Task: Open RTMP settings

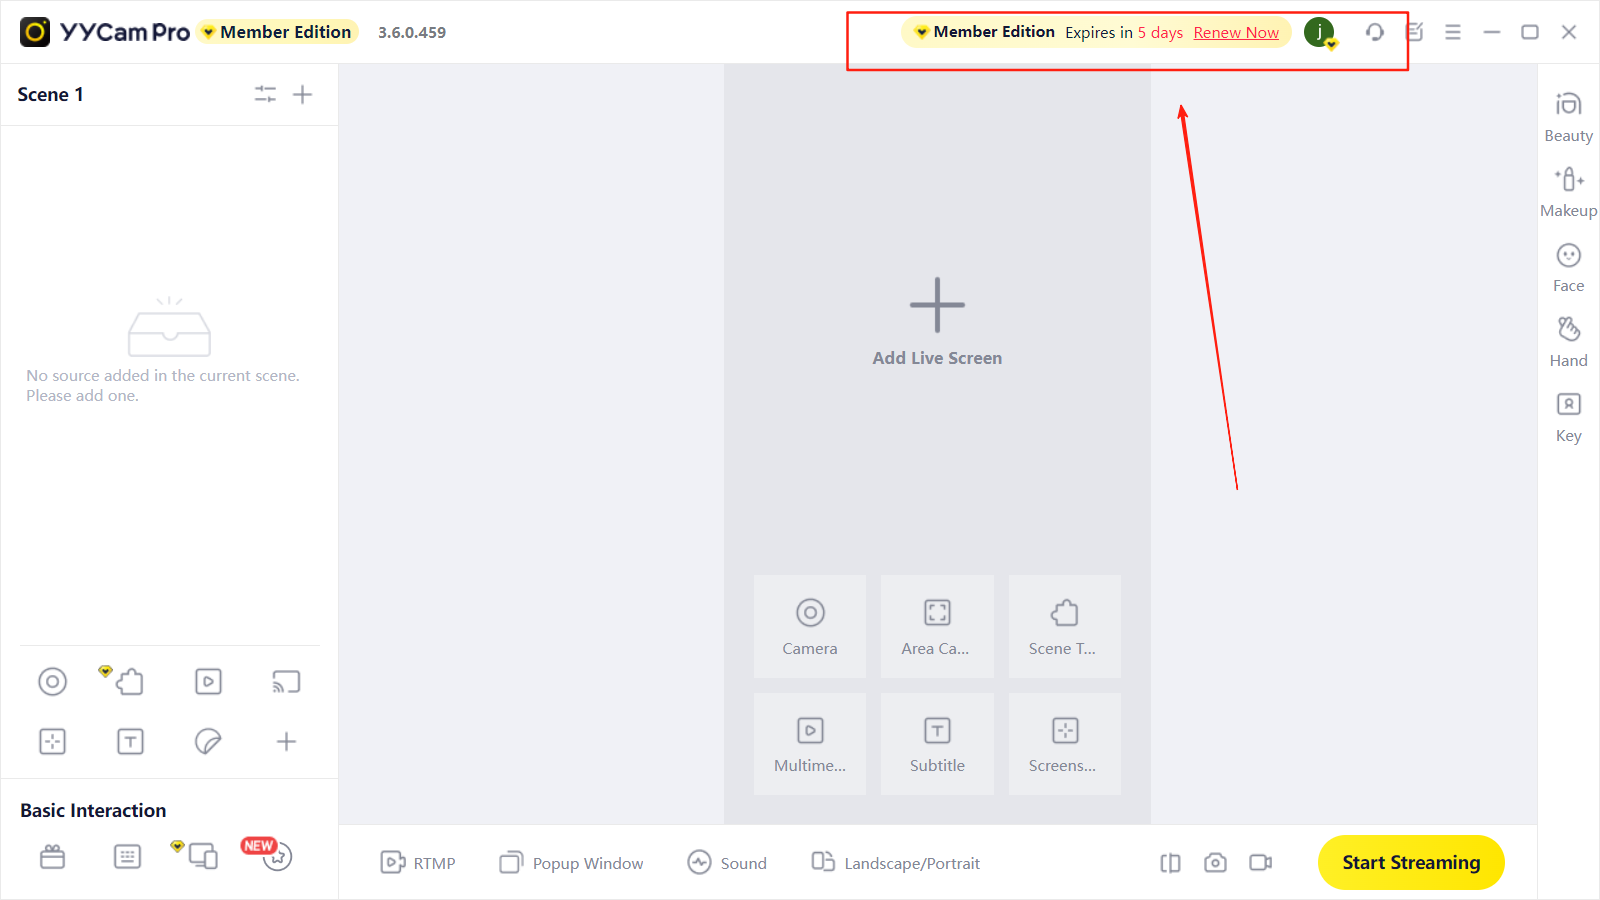Action: 418,863
